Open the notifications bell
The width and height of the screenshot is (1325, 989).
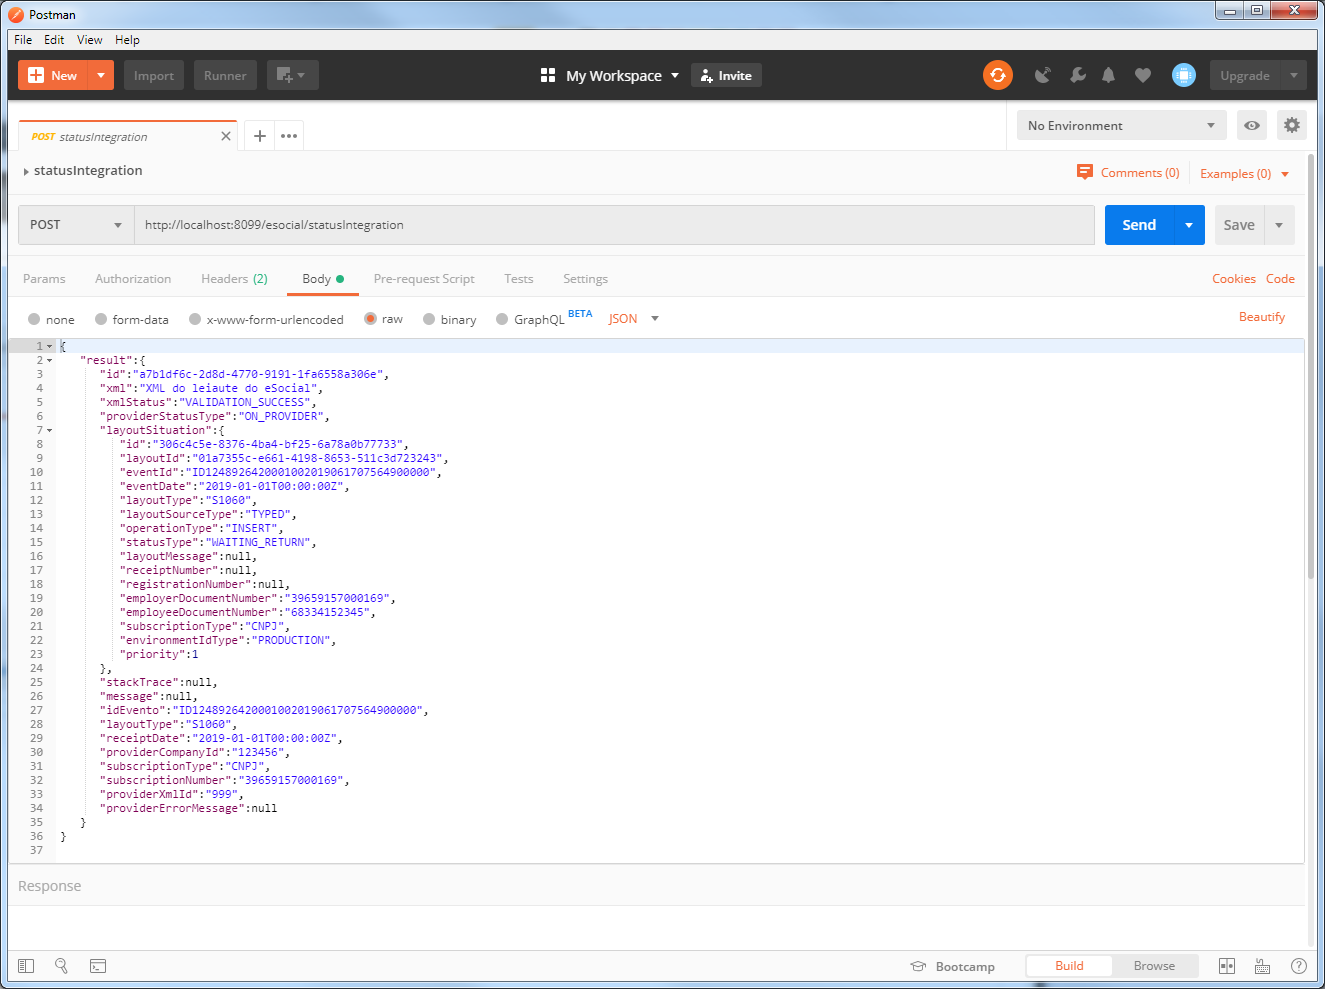1108,75
